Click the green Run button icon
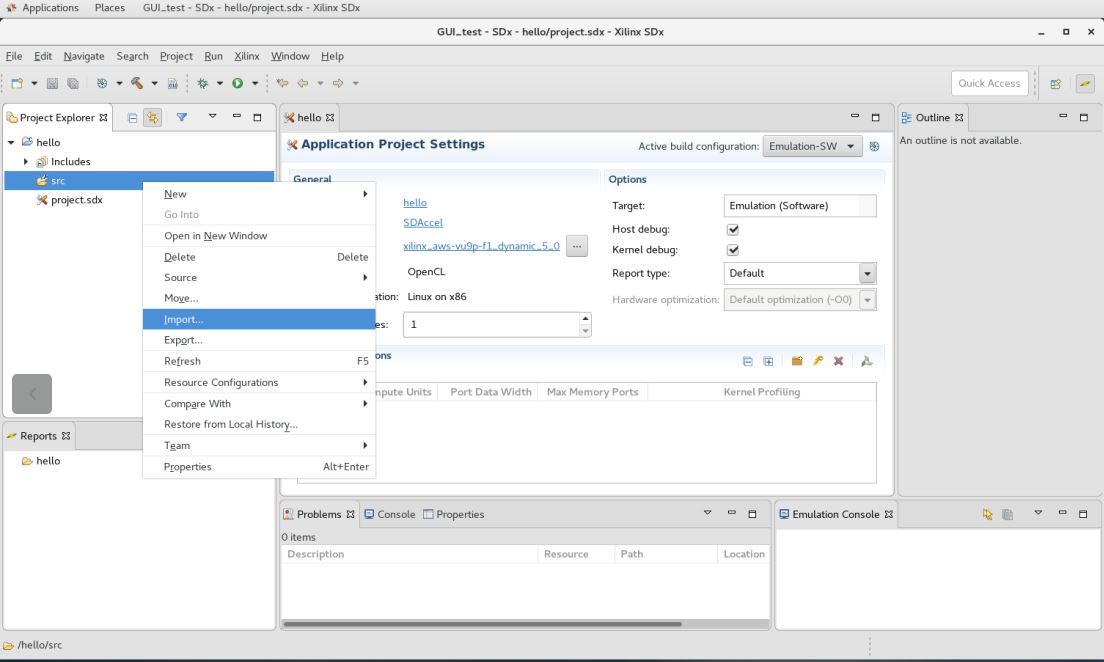The image size is (1104, 662). point(238,83)
